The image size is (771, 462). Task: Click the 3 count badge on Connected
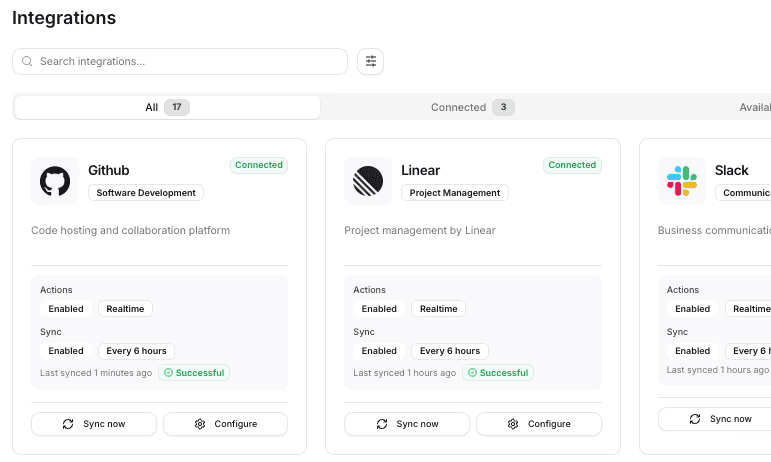pyautogui.click(x=504, y=107)
